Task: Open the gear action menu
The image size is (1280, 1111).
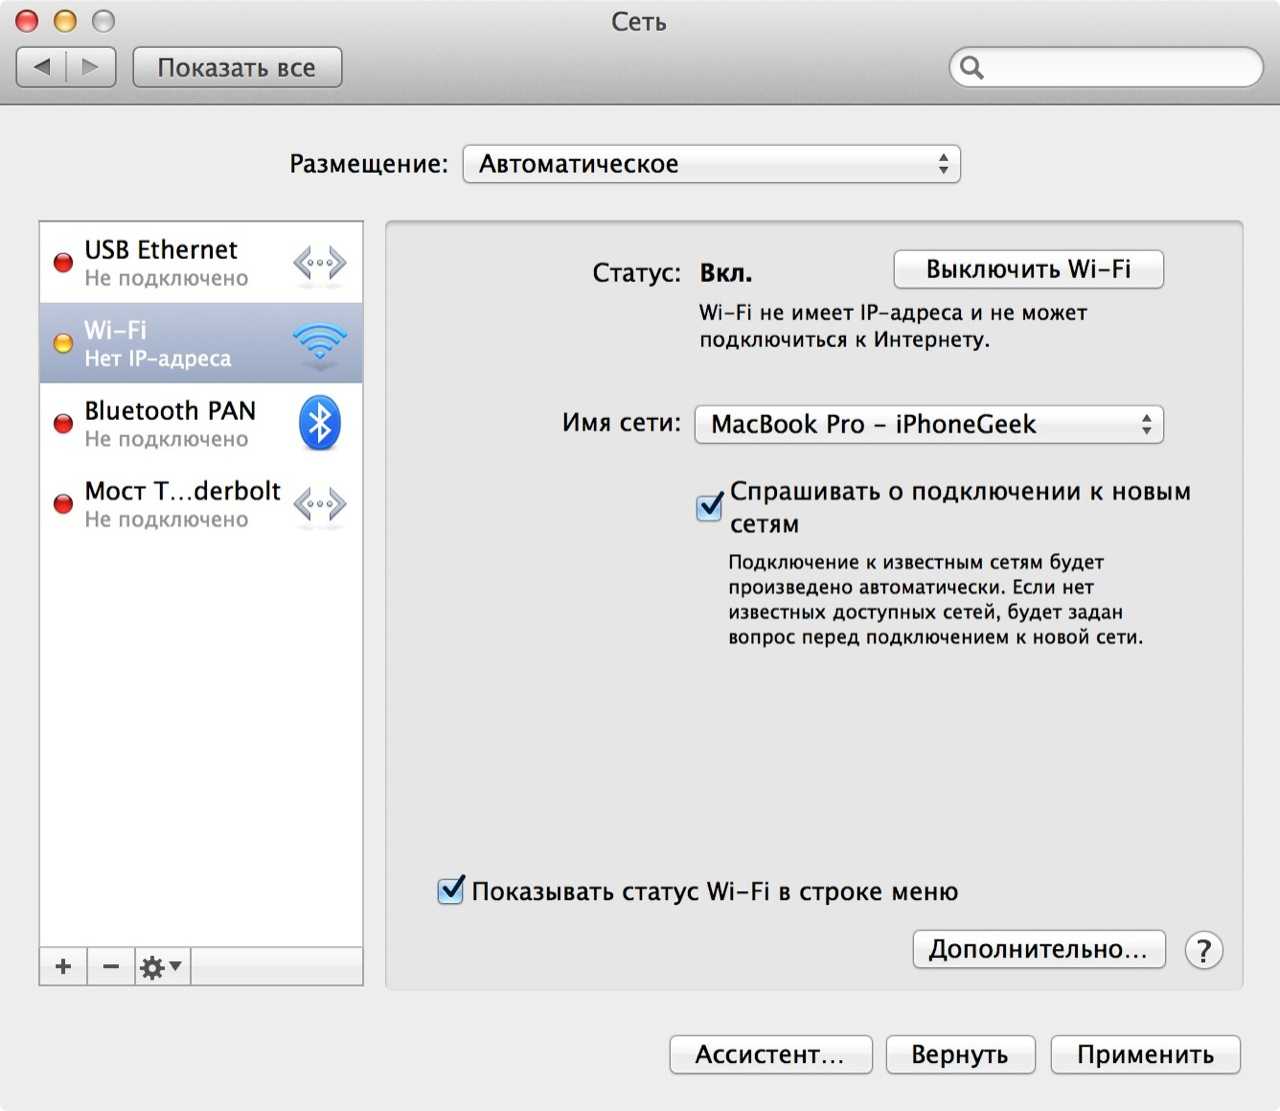Action: (162, 967)
